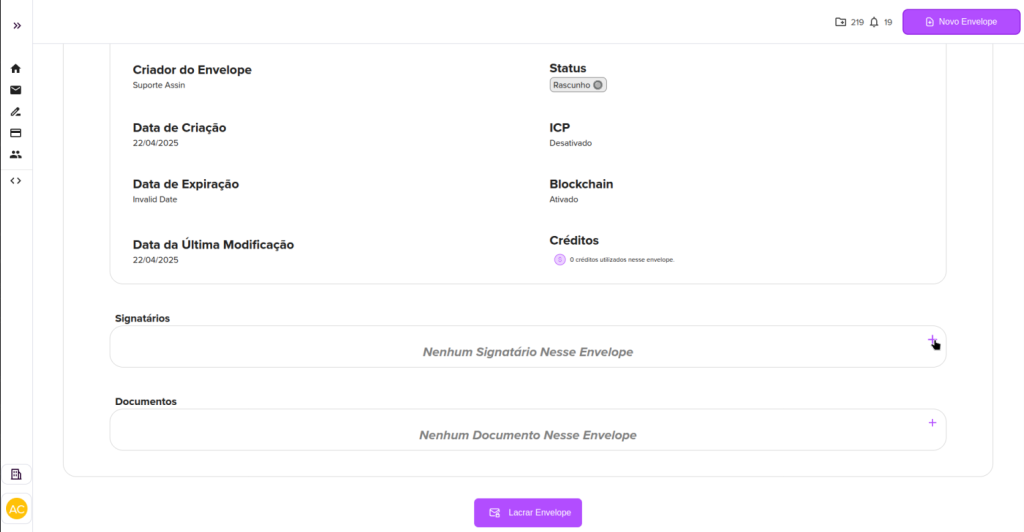Click the empty Nenhum Documento panel
Viewport: 1024px width, 532px height.
coord(527,435)
